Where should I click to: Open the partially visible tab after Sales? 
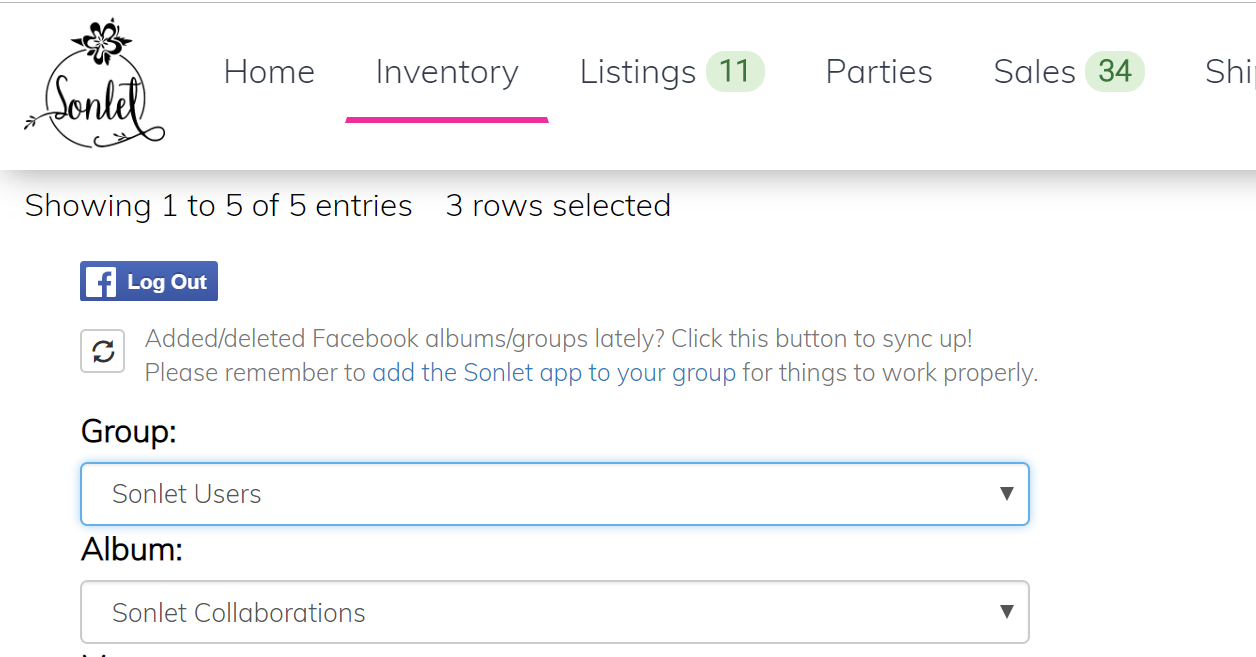1230,72
